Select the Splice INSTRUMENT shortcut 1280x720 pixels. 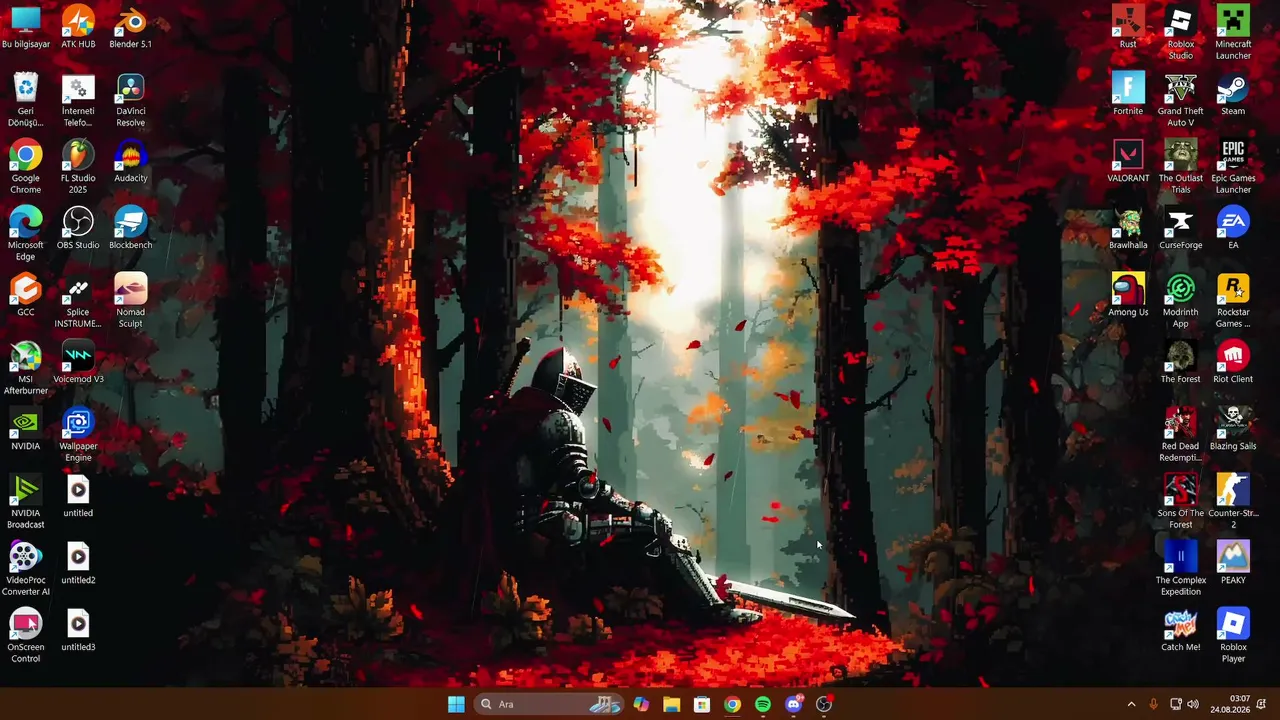point(78,301)
